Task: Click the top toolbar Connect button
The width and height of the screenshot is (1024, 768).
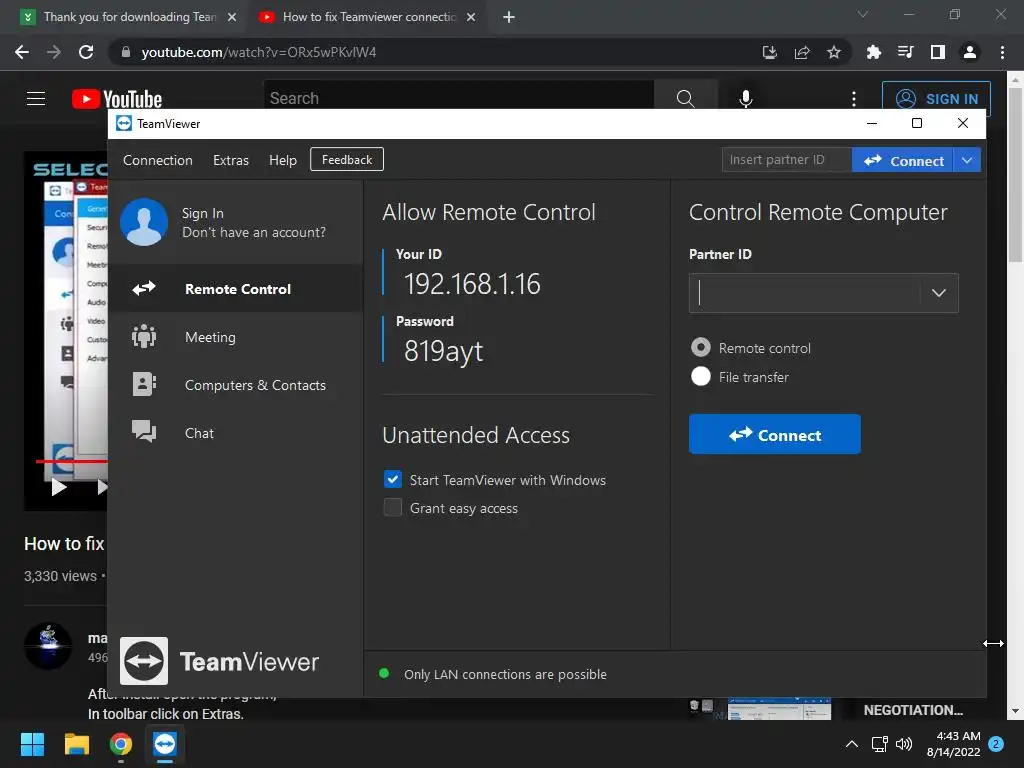Action: (903, 160)
